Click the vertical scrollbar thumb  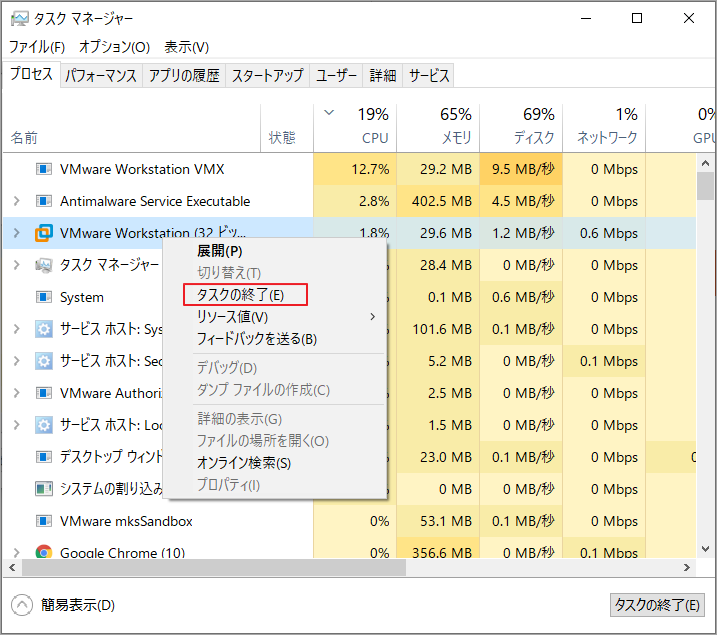[x=706, y=186]
